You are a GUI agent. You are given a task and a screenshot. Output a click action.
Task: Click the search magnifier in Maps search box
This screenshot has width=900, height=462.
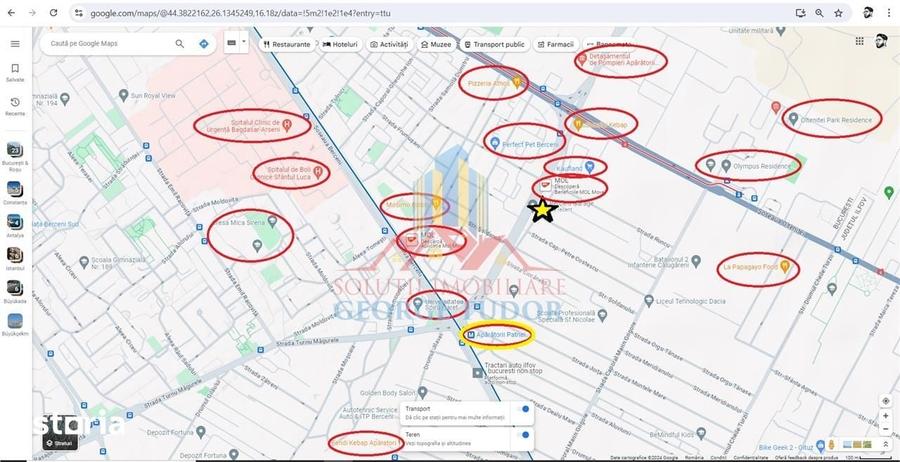pyautogui.click(x=180, y=44)
